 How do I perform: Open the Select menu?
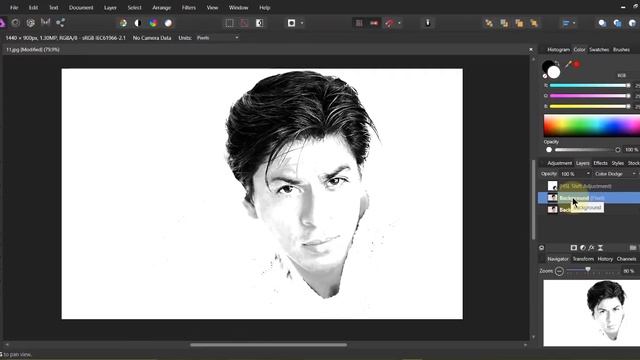pyautogui.click(x=134, y=7)
